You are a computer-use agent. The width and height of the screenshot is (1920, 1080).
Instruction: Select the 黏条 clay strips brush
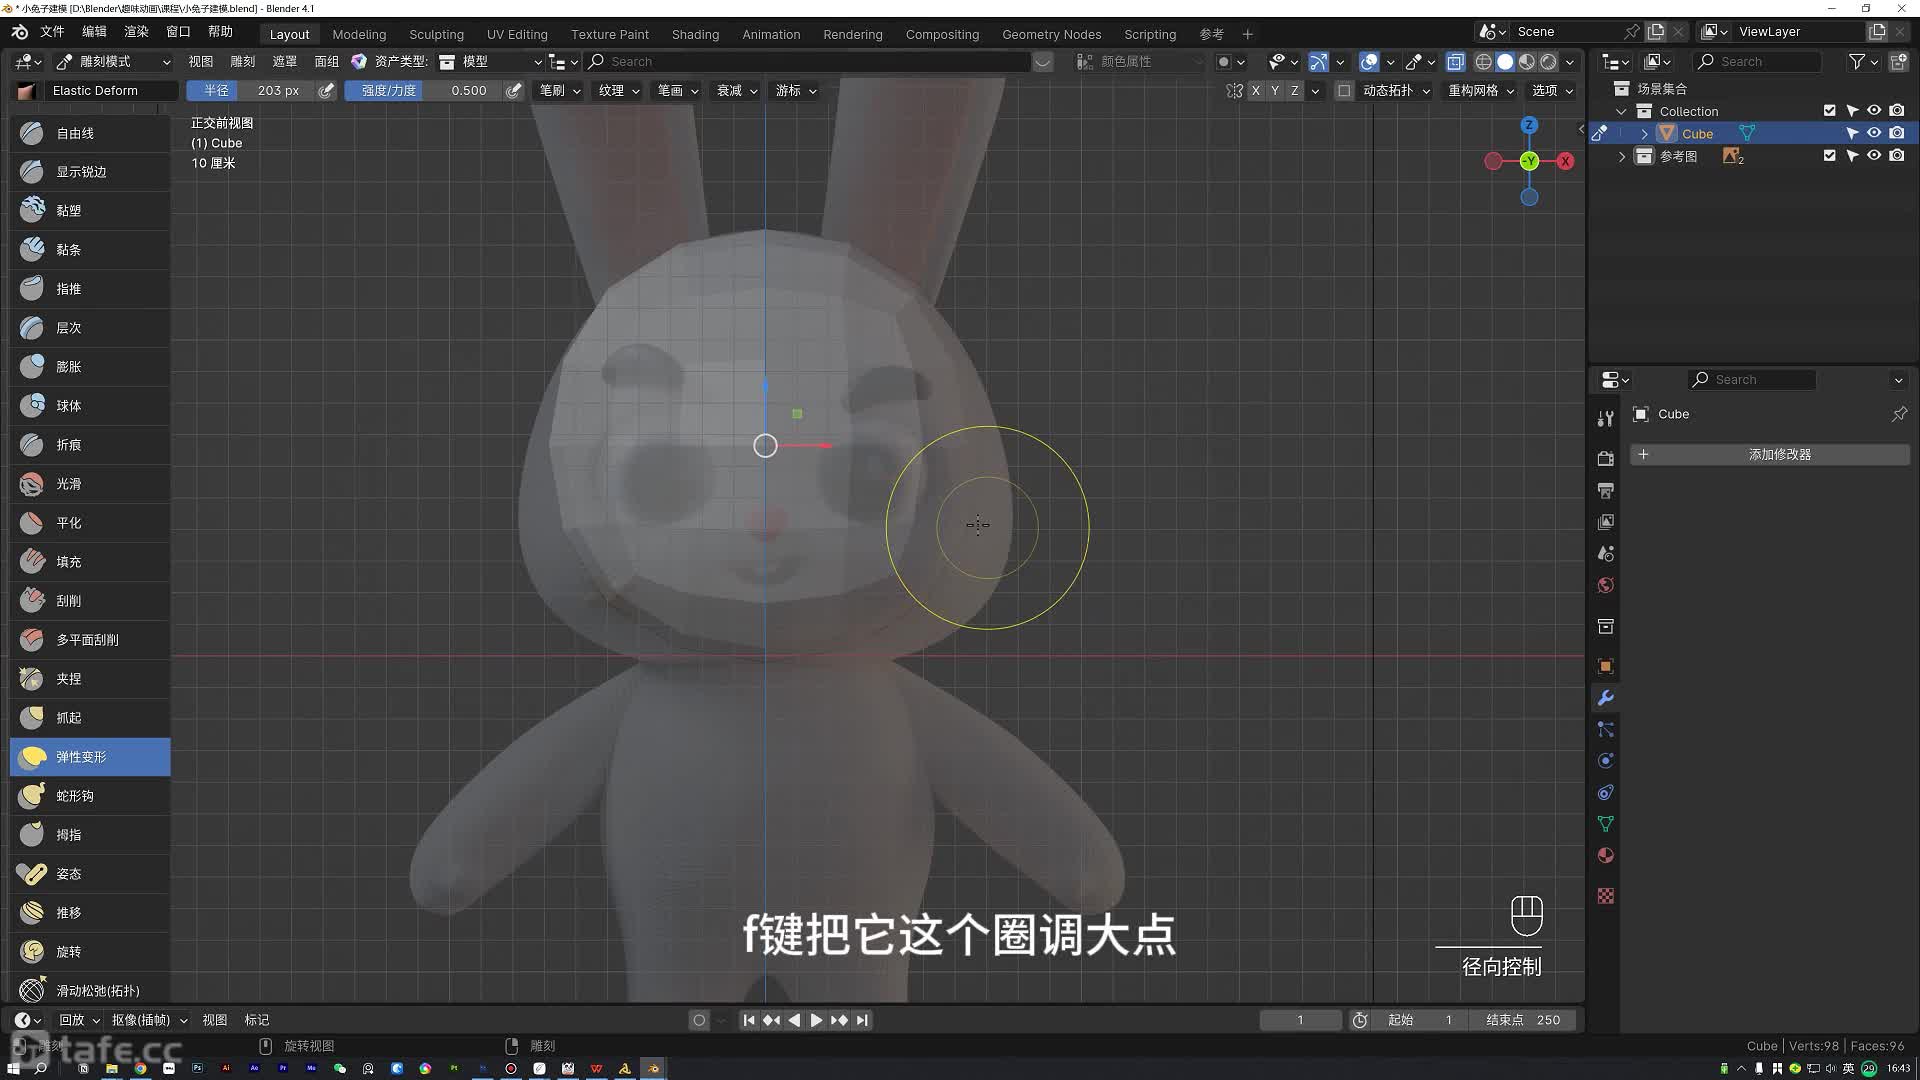point(90,250)
